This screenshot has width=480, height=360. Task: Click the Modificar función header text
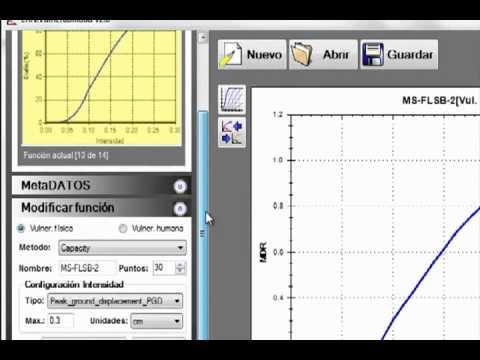point(68,208)
